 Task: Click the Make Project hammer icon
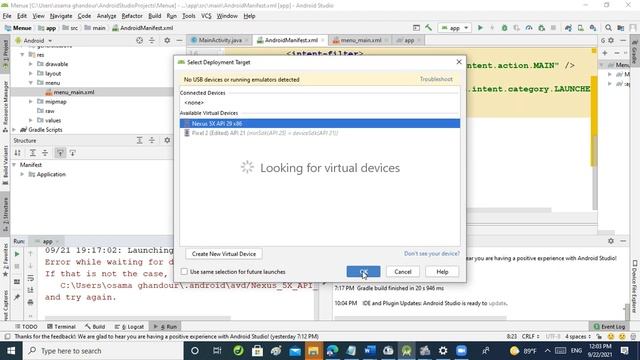[x=428, y=28]
